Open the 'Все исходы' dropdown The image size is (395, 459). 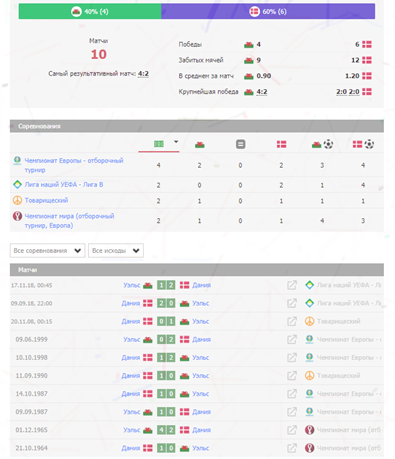(116, 251)
